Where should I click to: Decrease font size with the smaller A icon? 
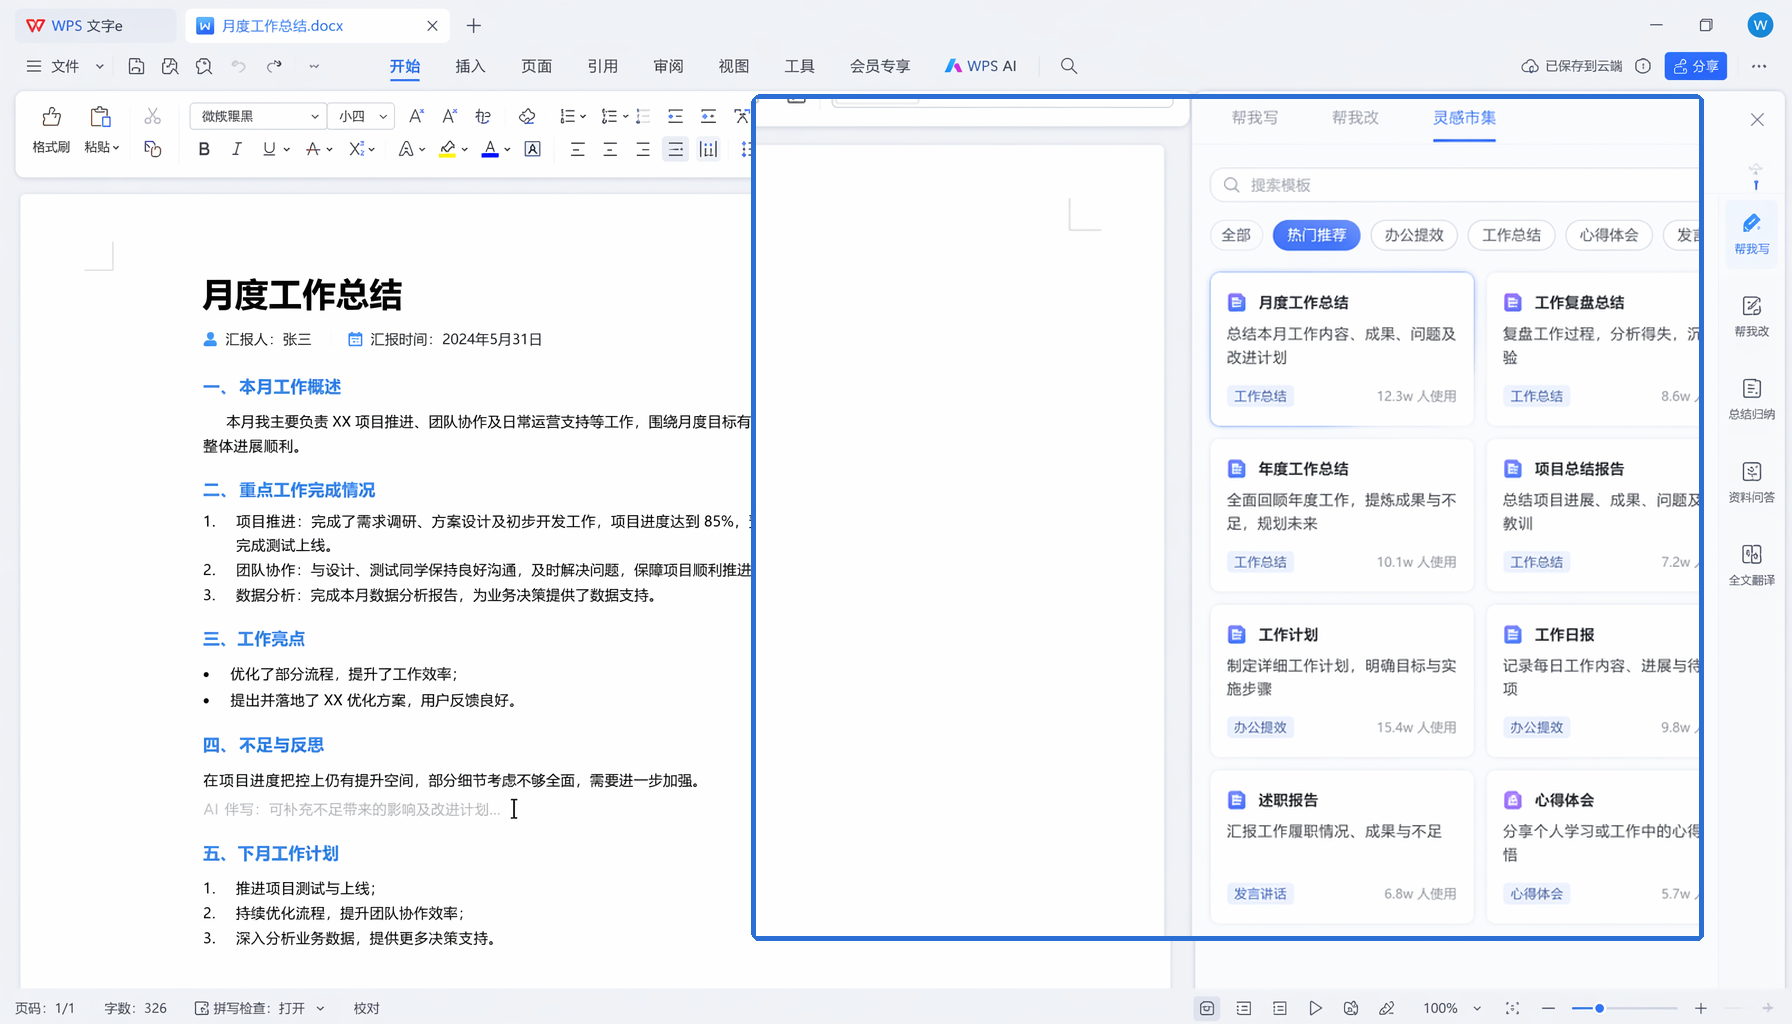[x=450, y=116]
